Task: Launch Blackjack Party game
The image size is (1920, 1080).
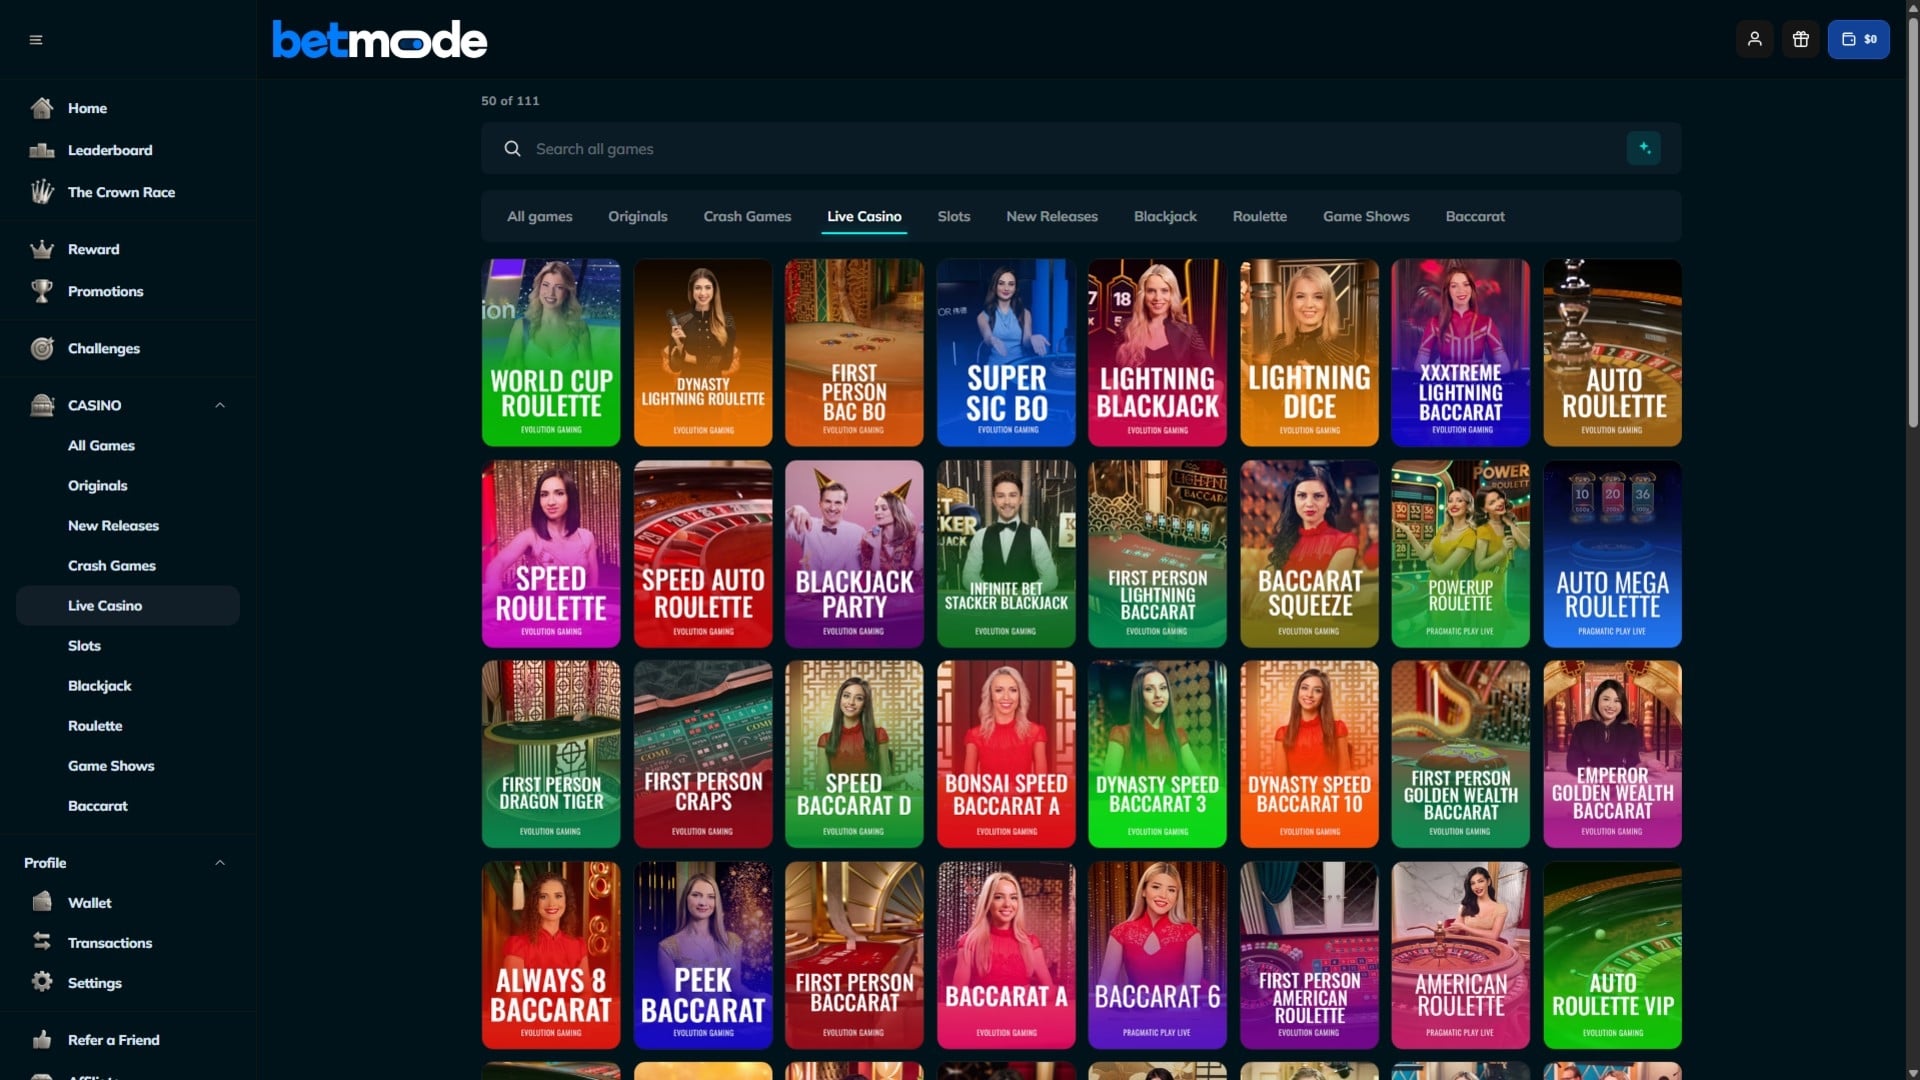Action: 854,553
